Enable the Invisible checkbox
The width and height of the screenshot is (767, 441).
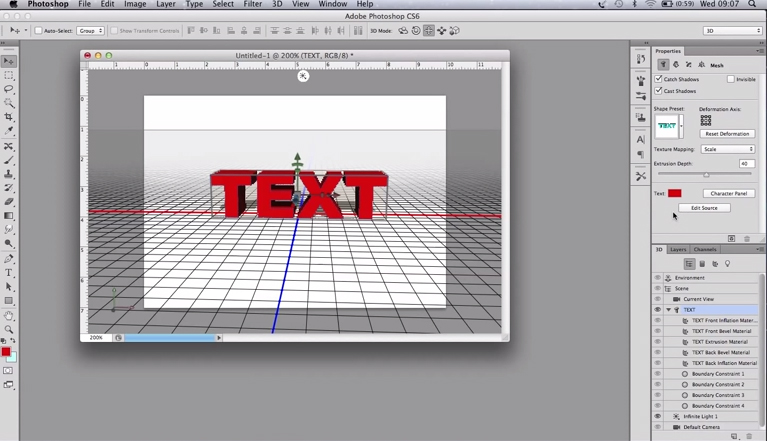point(731,79)
